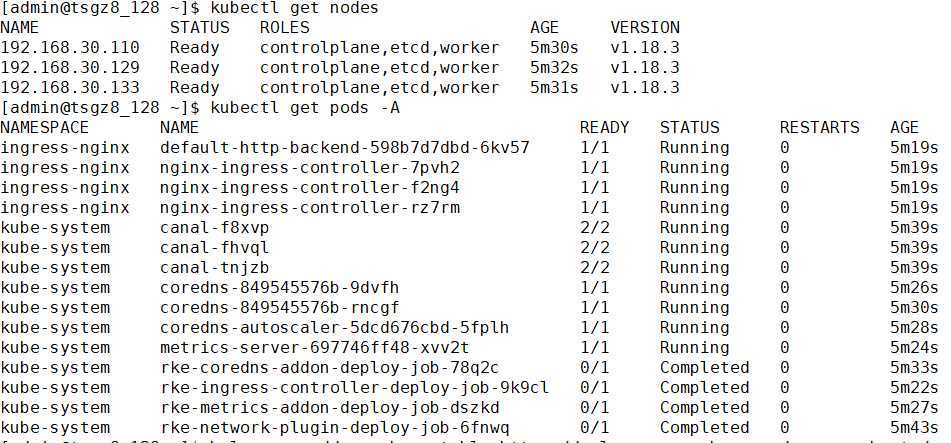Click pod nginx-ingress-controller-rz7rm
Viewport: 951px width, 443px height.
tap(310, 208)
